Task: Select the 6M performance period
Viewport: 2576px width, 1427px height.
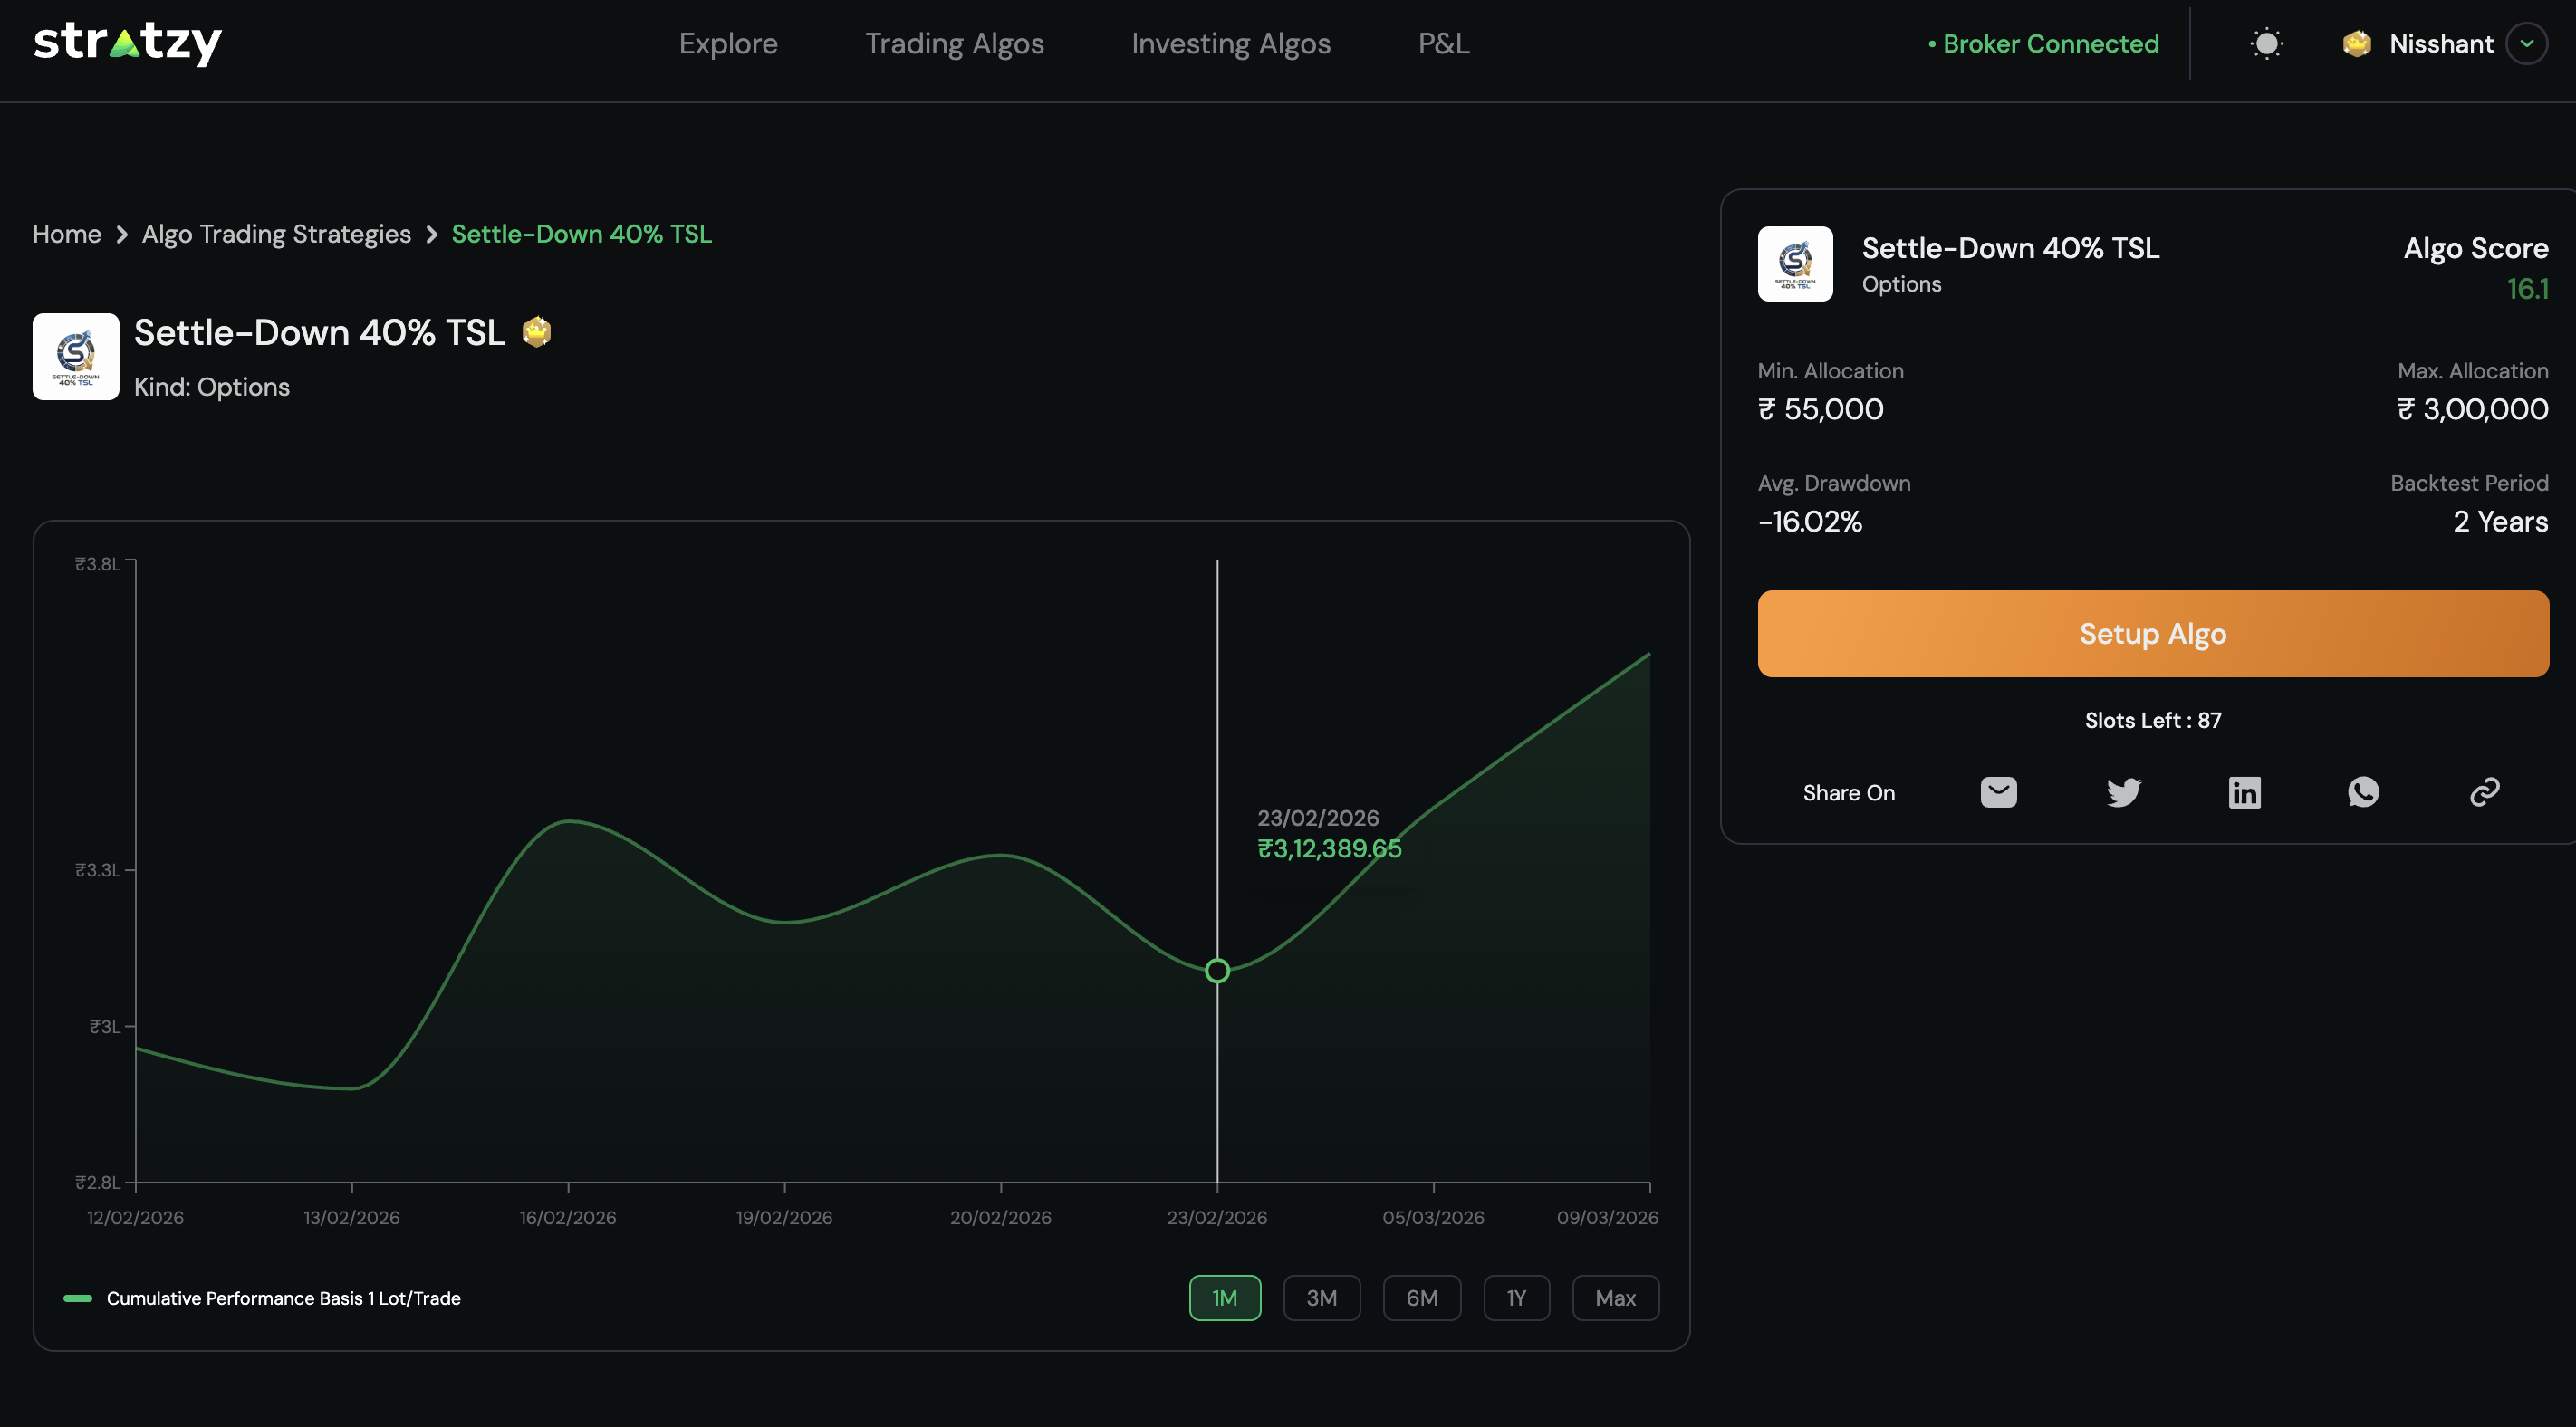Action: coord(1422,1297)
